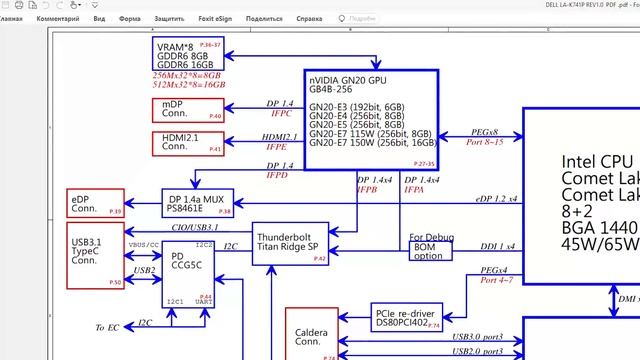The image size is (640, 360).
Task: Open the Foxit eSign tab
Action: click(215, 18)
